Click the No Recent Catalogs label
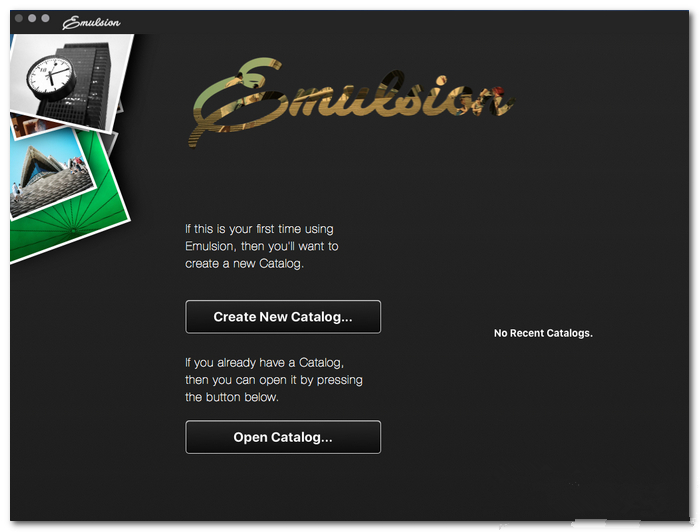The image size is (700, 532). tap(543, 333)
